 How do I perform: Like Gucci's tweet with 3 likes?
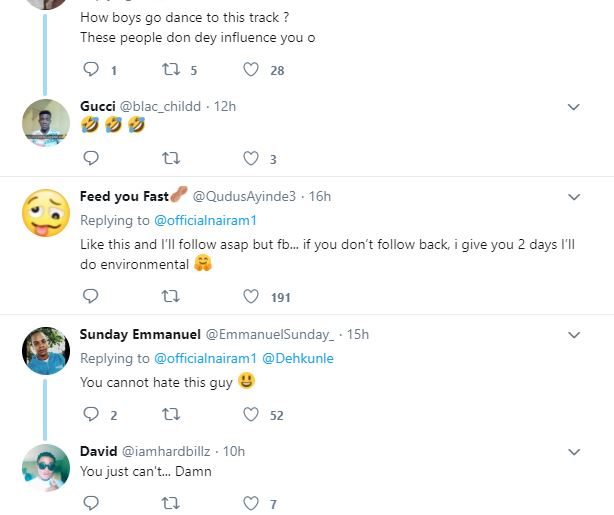pos(252,158)
